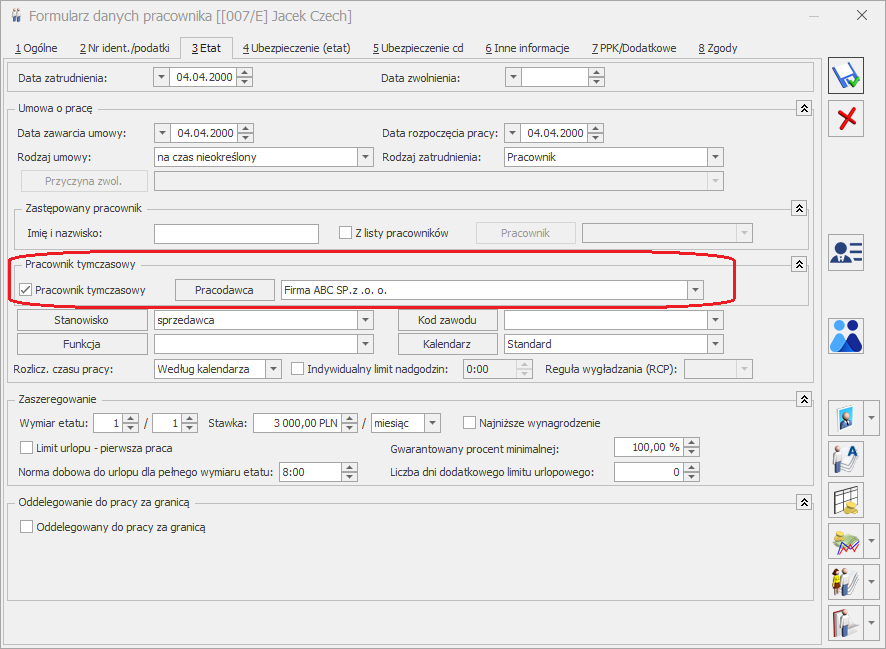Viewport: 886px width, 649px height.
Task: Click the Data zwolnienia date field
Action: coord(555,77)
